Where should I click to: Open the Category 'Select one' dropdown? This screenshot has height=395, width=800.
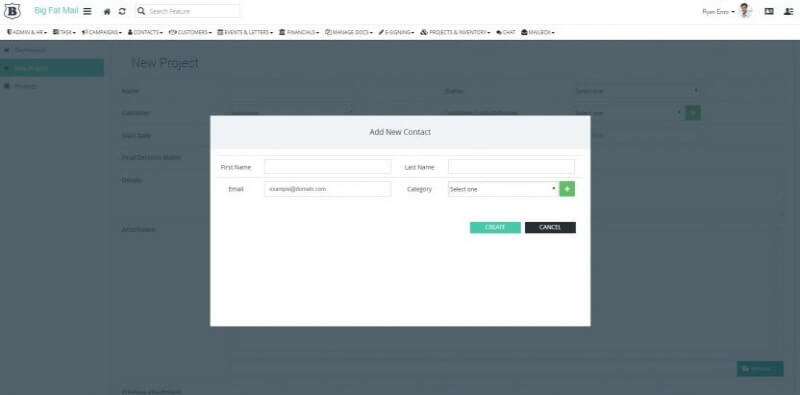503,189
